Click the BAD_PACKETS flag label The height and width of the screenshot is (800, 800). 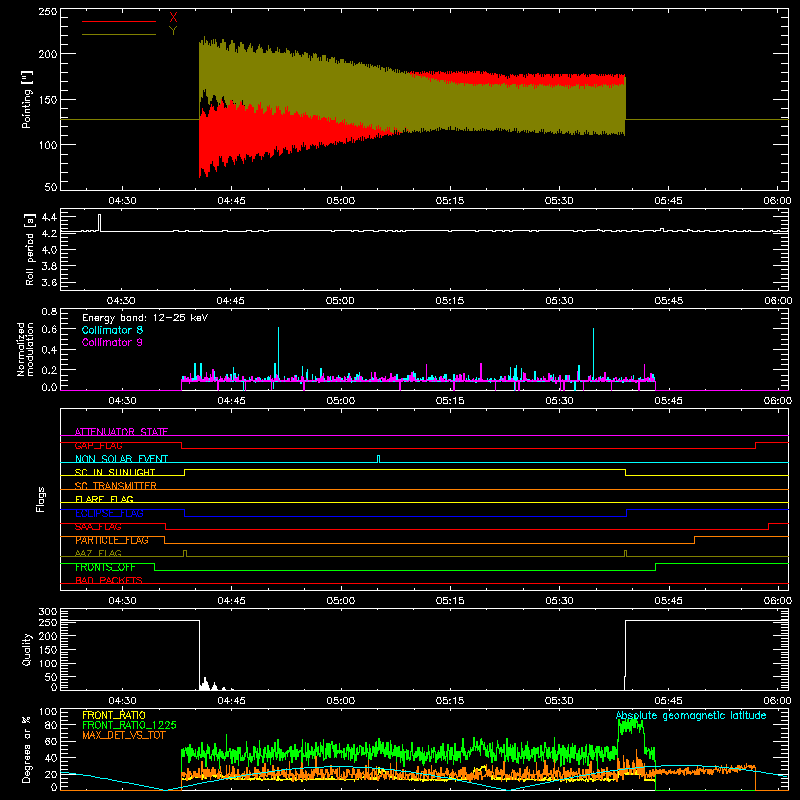coord(109,580)
